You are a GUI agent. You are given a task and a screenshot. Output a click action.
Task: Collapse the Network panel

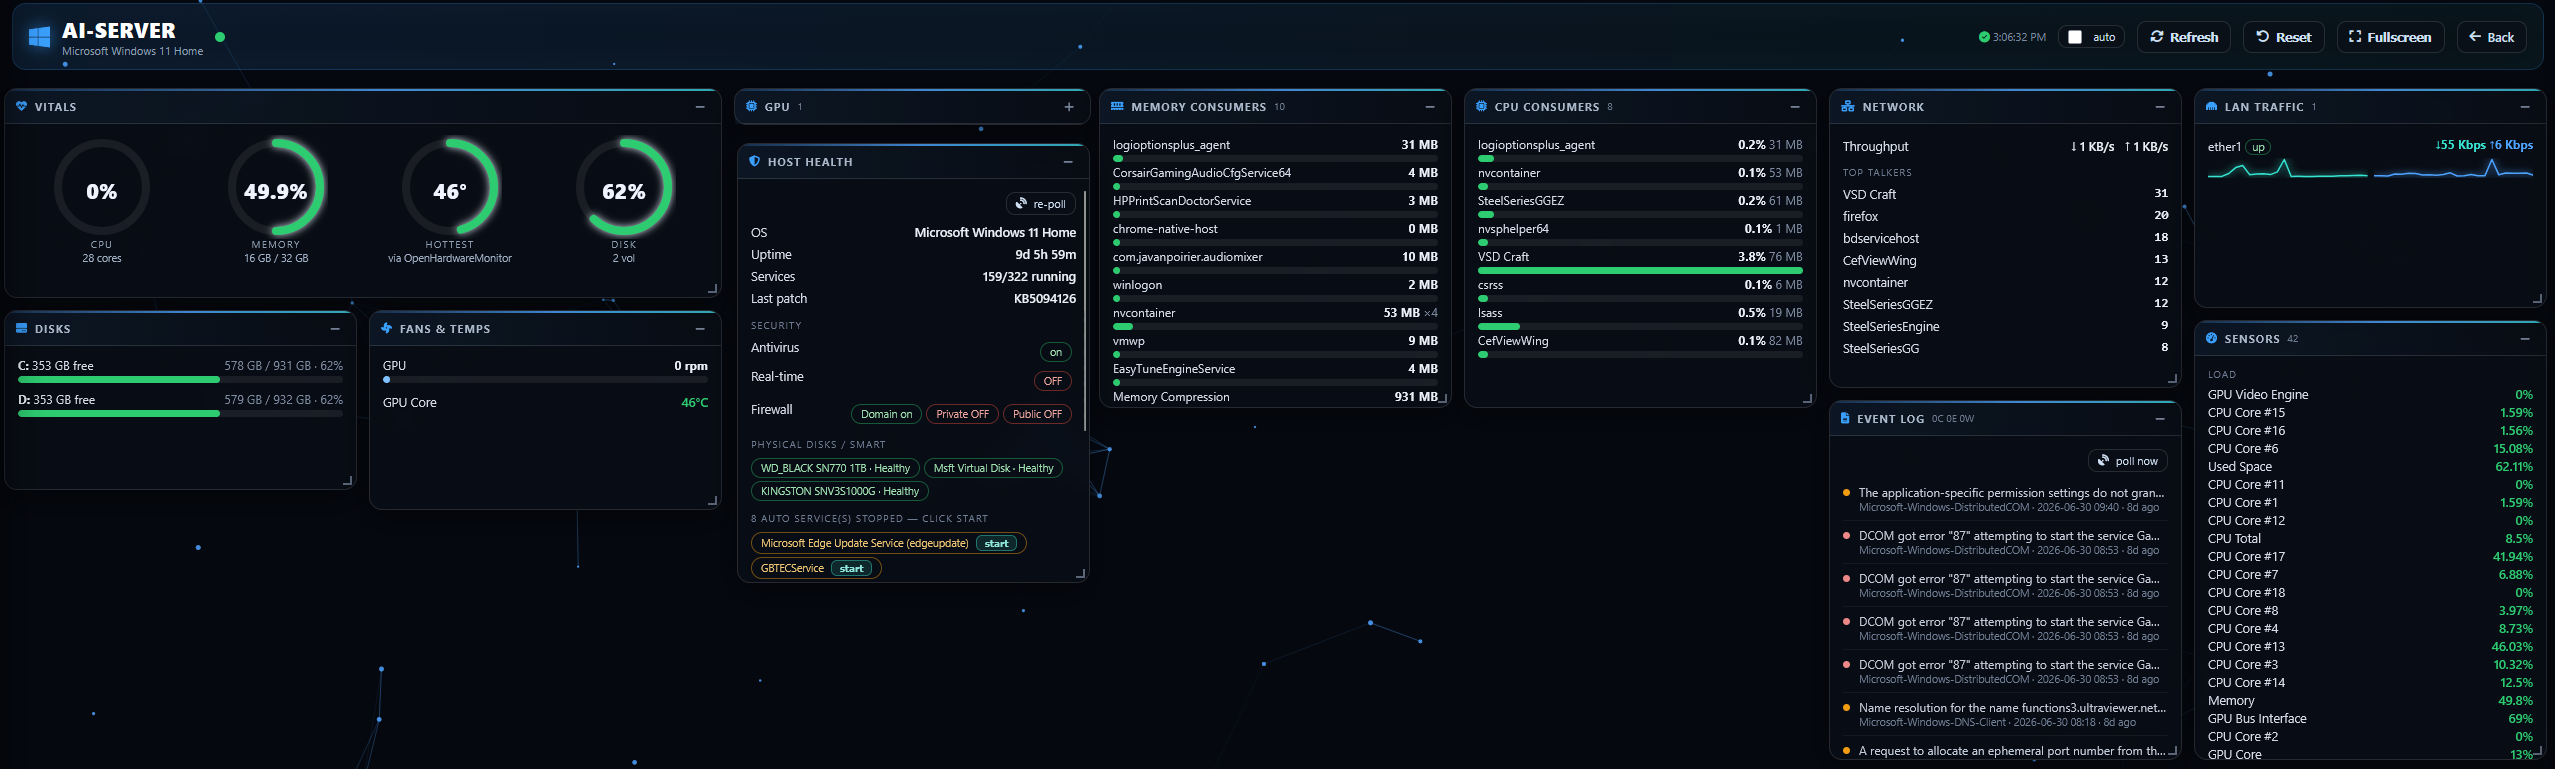click(x=2160, y=107)
